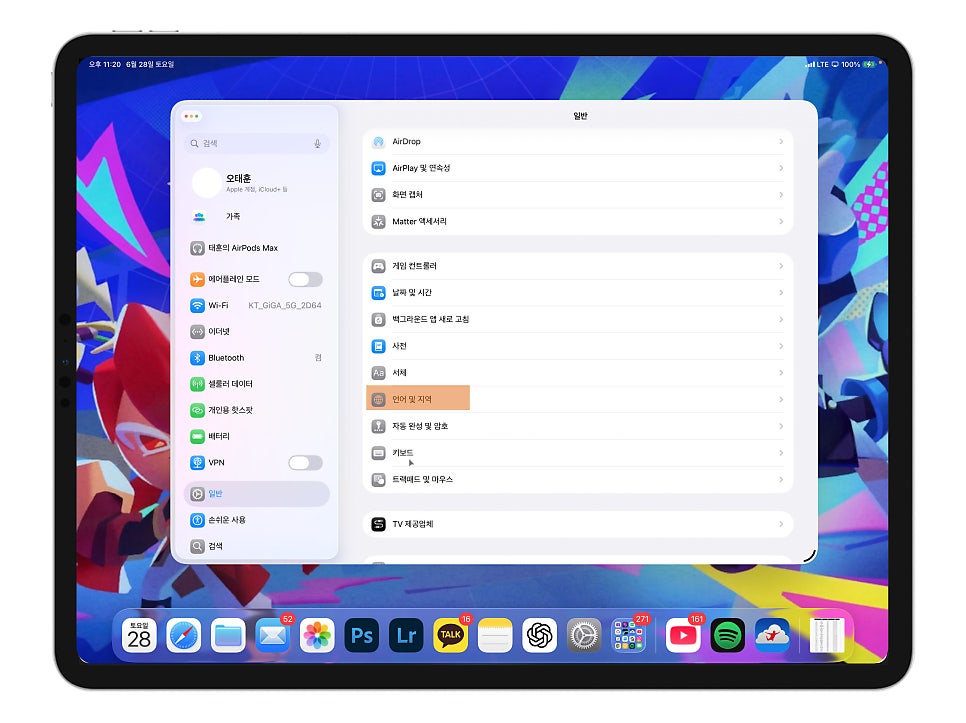
Task: Click the settings search field
Action: click(x=256, y=143)
